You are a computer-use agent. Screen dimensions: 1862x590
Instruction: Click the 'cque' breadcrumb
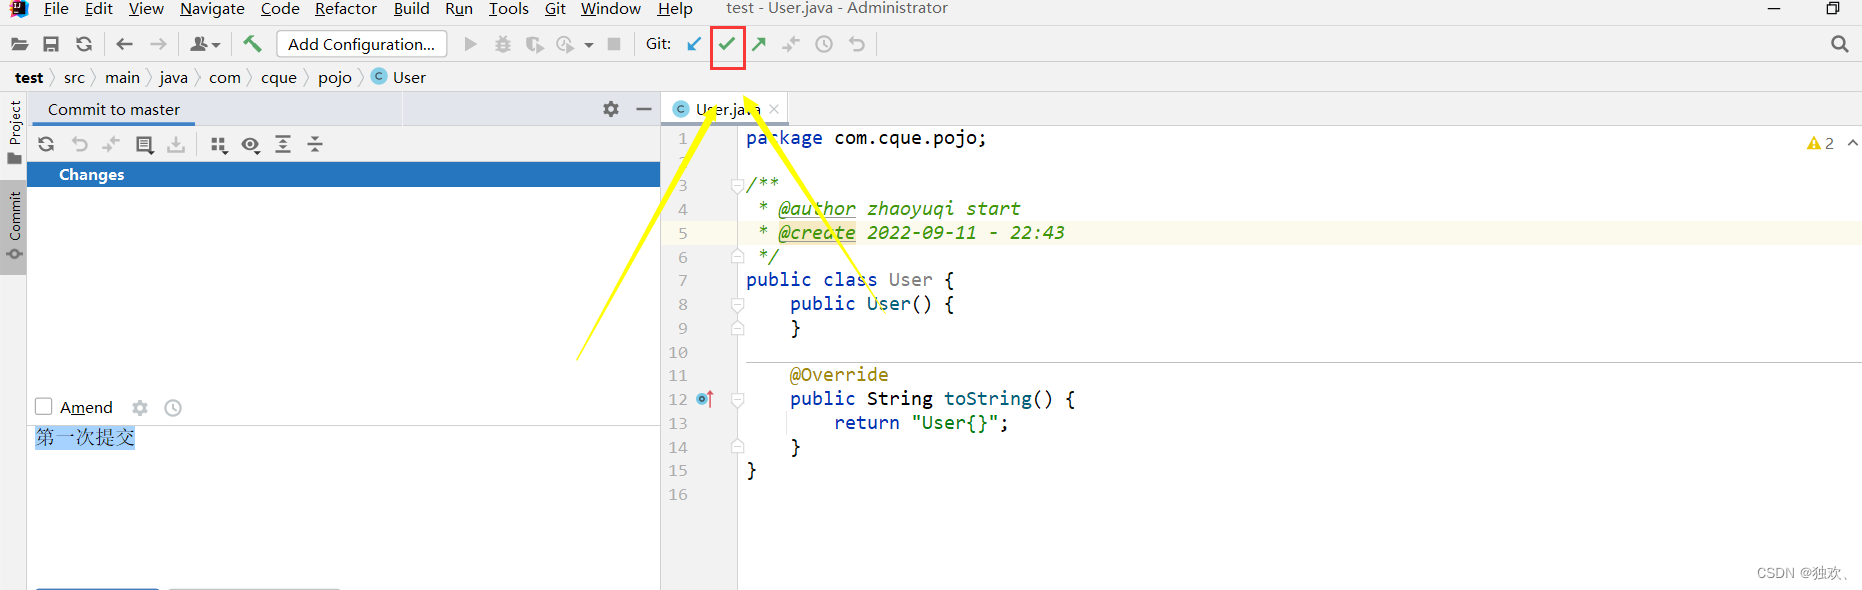[279, 78]
